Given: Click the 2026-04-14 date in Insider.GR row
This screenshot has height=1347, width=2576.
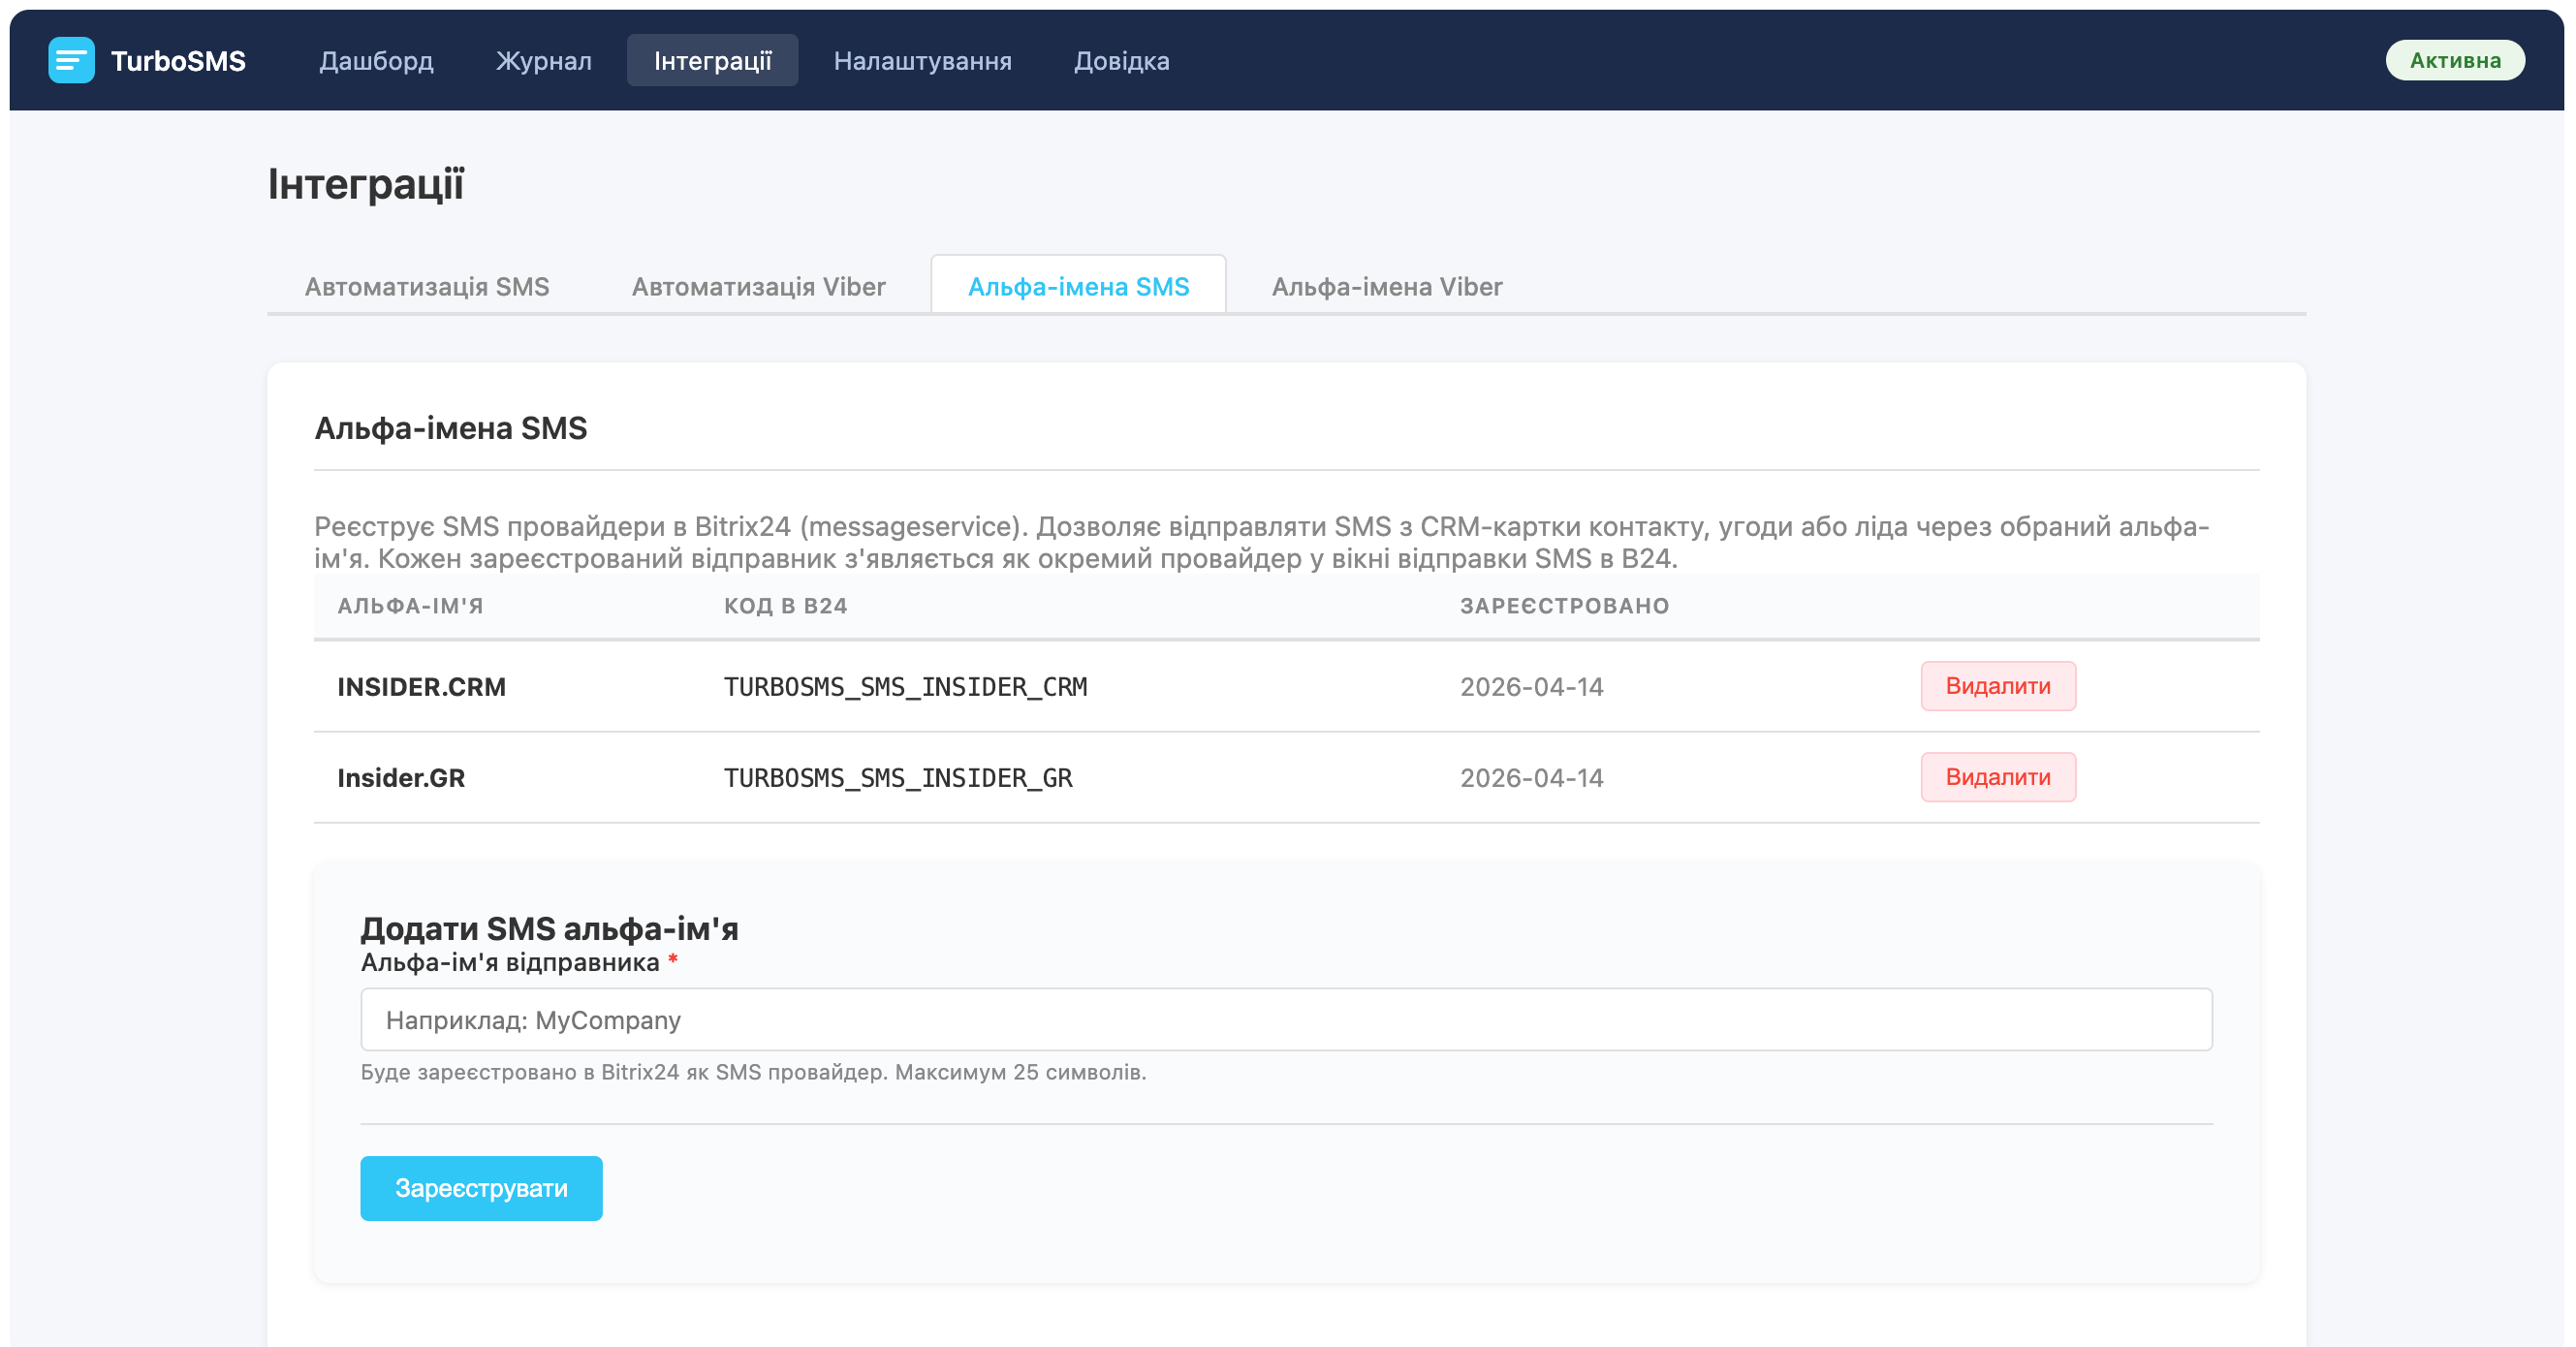Looking at the screenshot, I should [x=1531, y=778].
